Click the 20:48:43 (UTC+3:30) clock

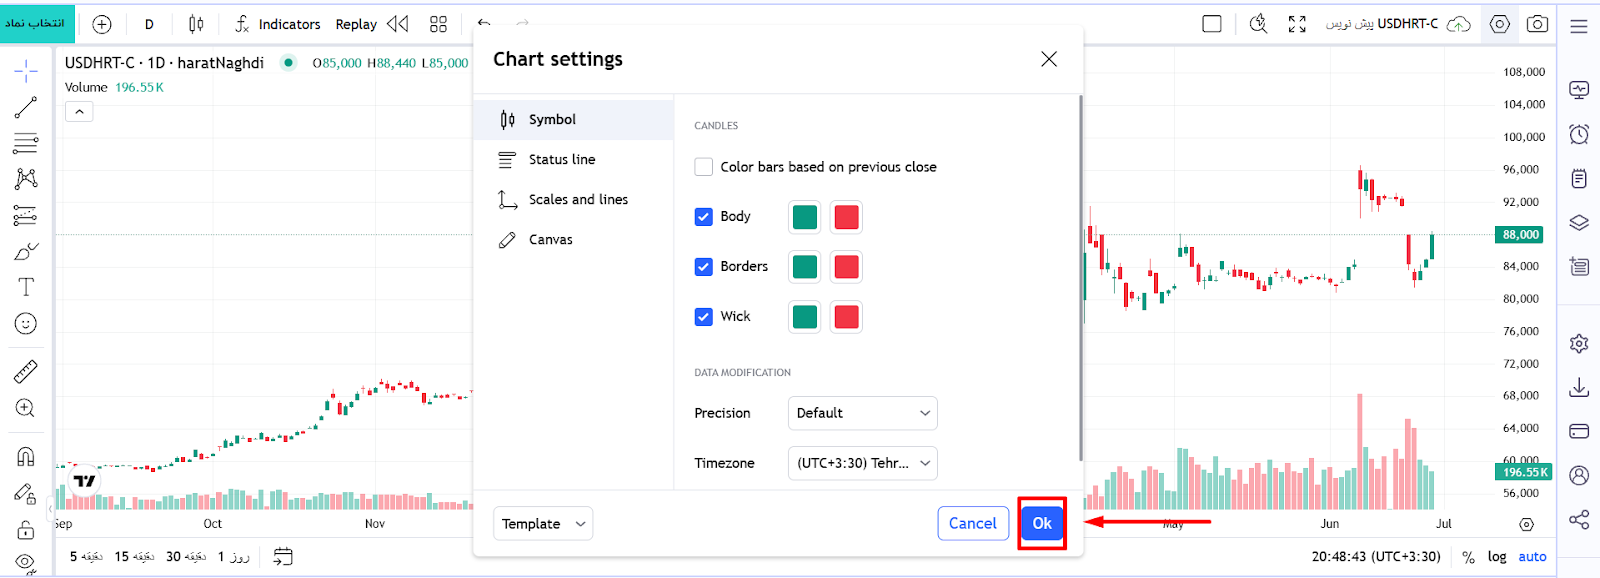[1376, 557]
